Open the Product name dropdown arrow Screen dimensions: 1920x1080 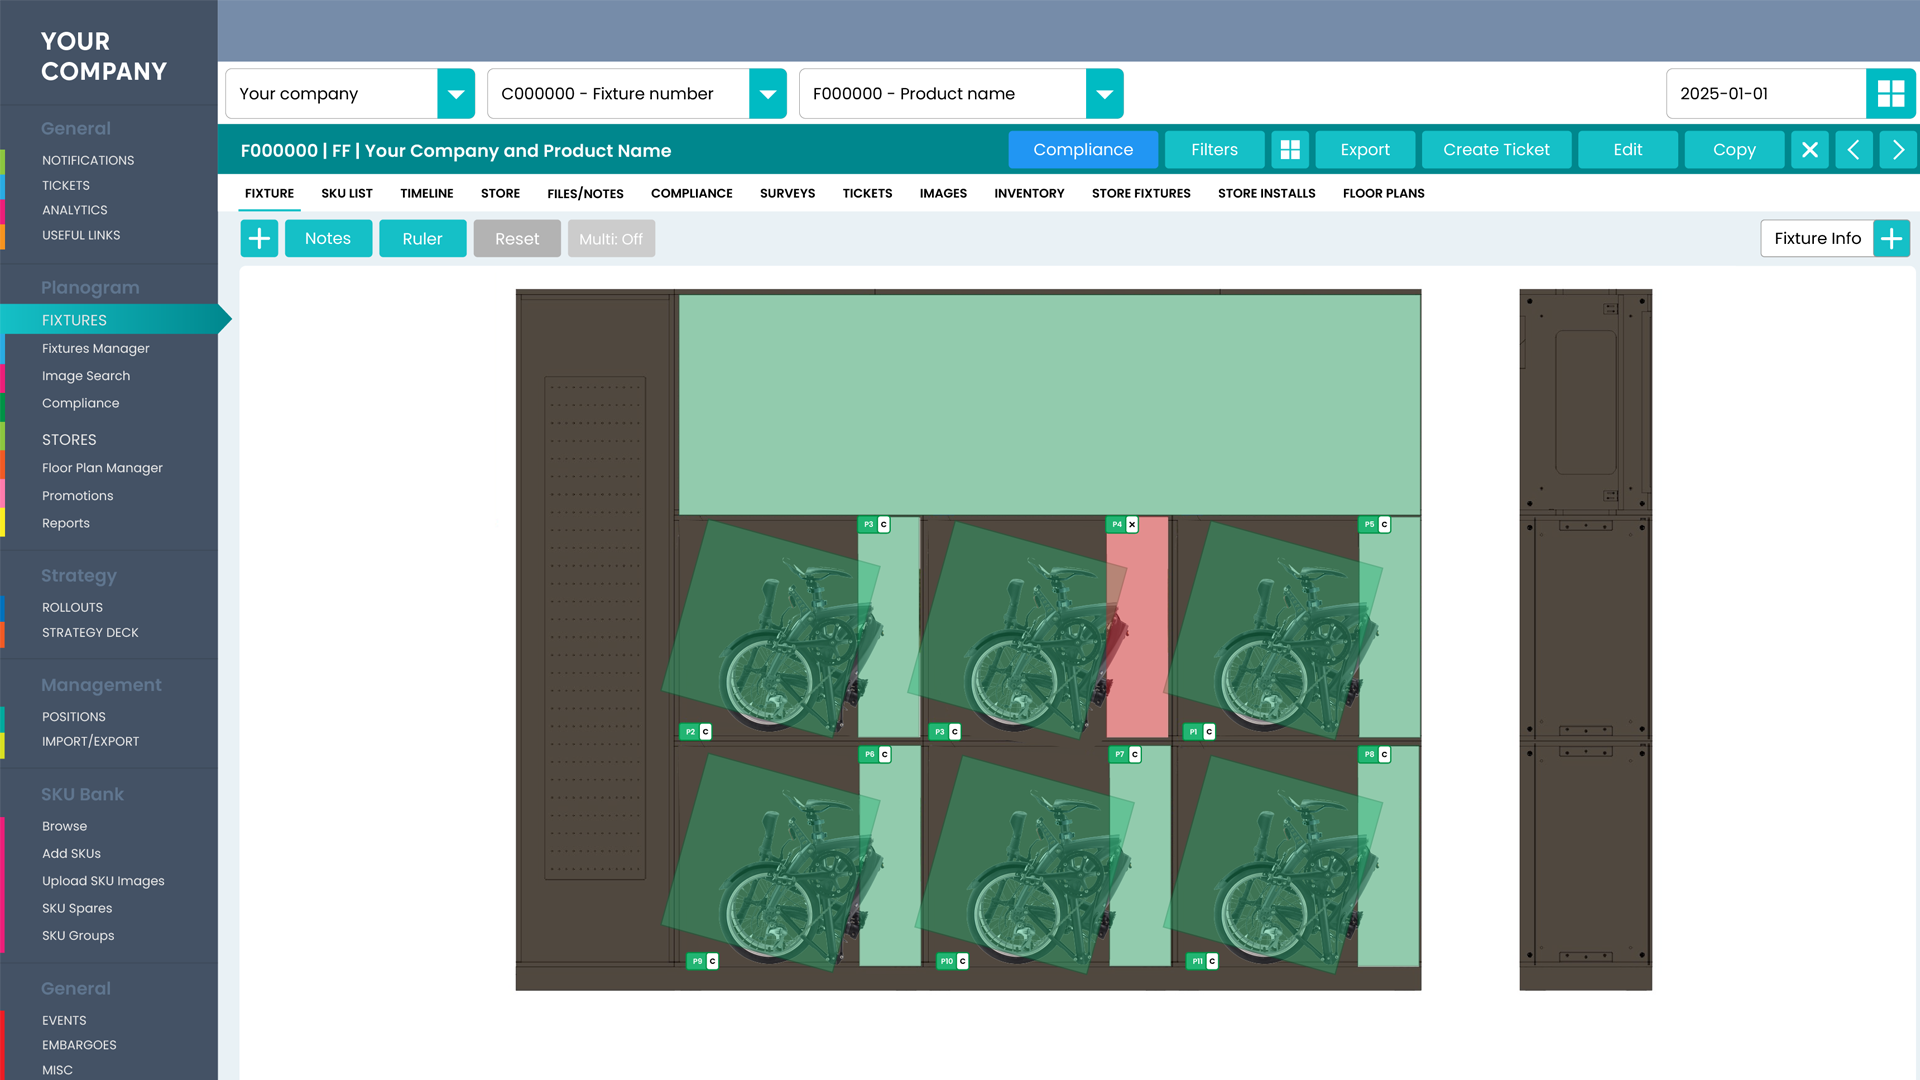click(1105, 94)
